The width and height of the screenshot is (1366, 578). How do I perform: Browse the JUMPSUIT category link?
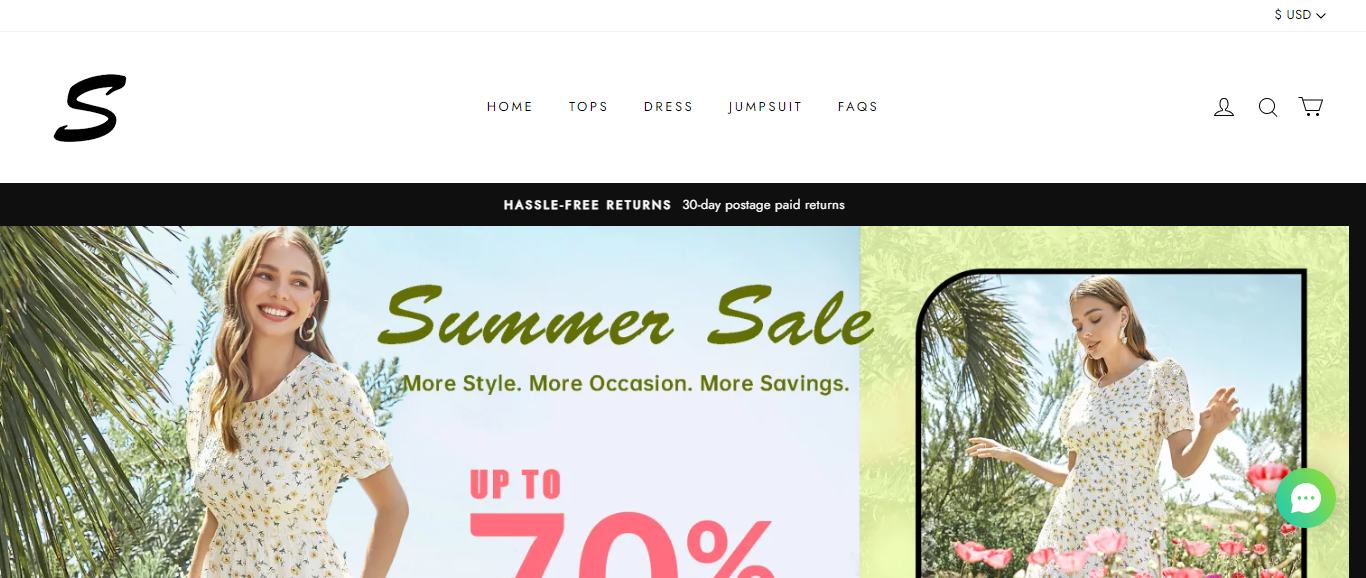pyautogui.click(x=766, y=107)
